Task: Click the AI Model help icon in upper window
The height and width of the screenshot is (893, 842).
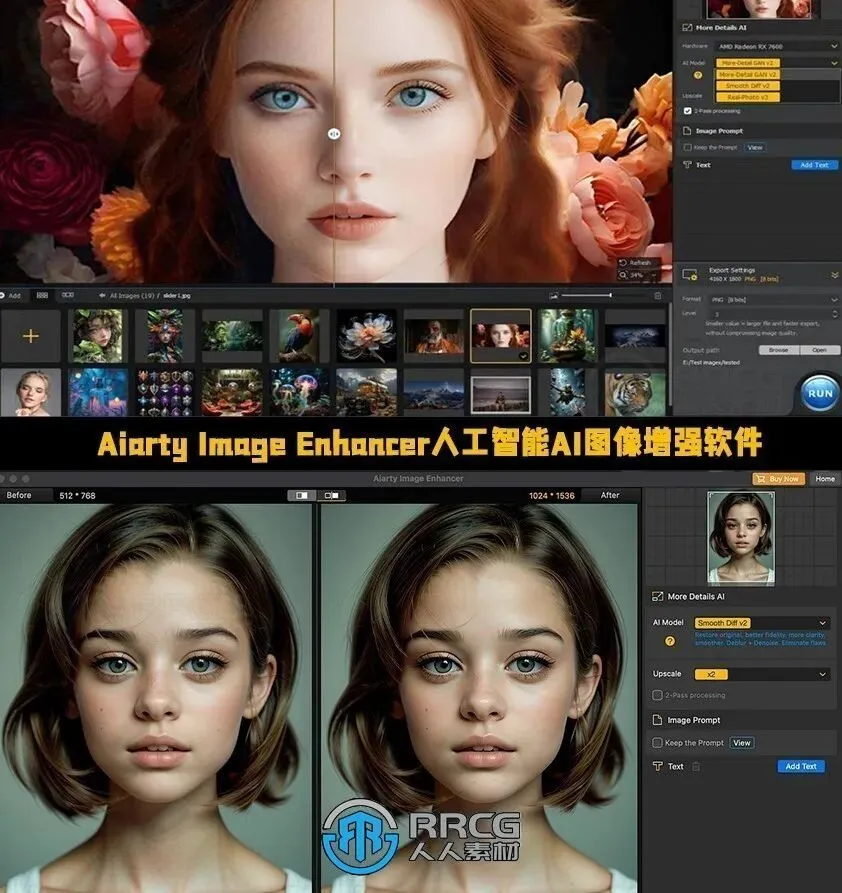Action: point(698,75)
